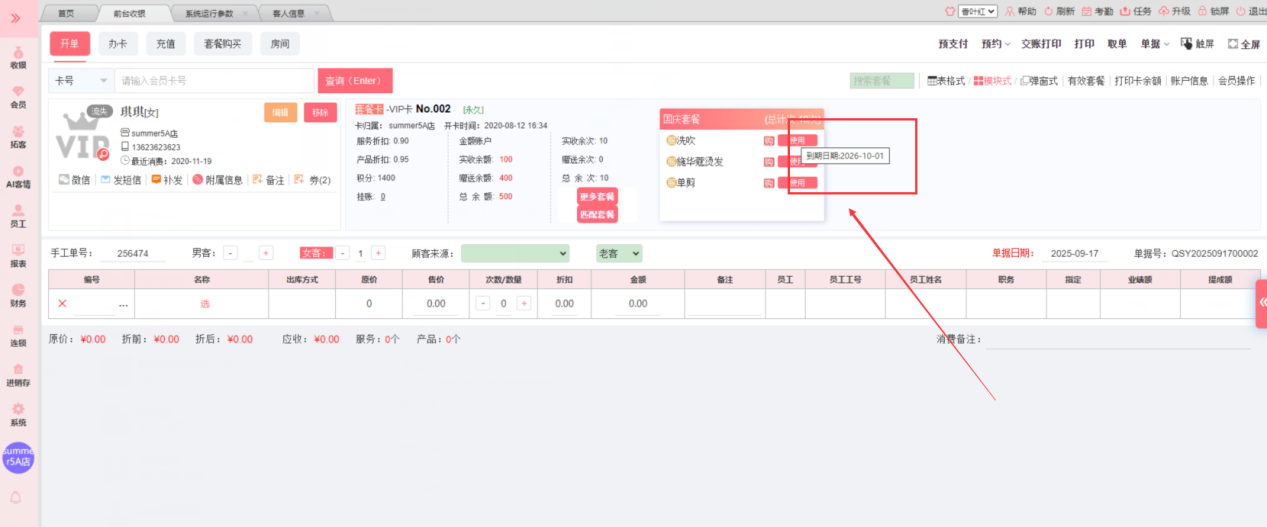
Task: Increase 女客 female guest count
Action: click(x=378, y=253)
